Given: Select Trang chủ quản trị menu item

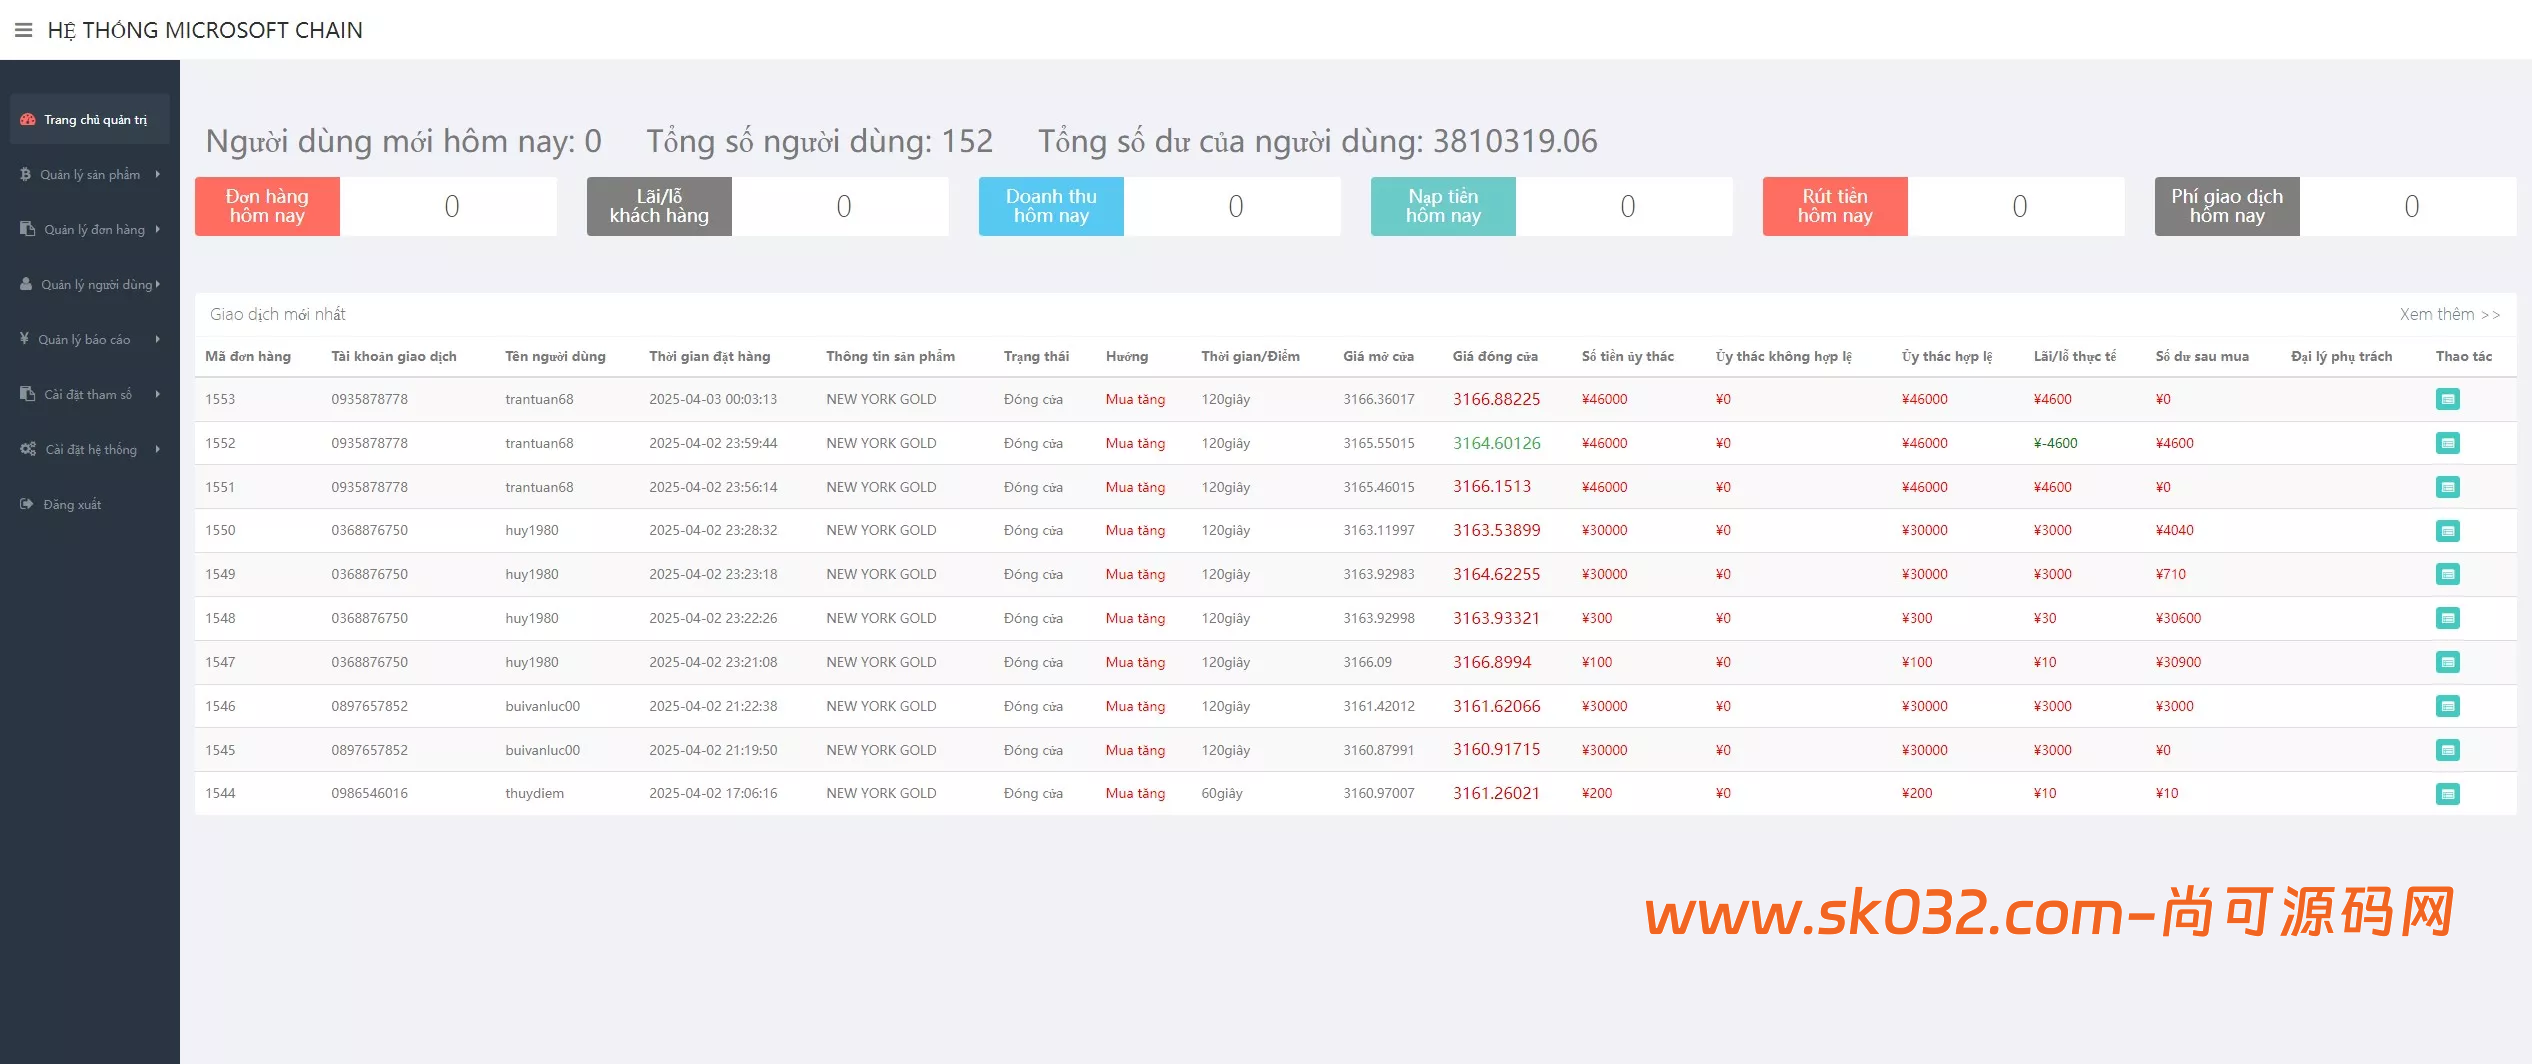Looking at the screenshot, I should tap(95, 120).
